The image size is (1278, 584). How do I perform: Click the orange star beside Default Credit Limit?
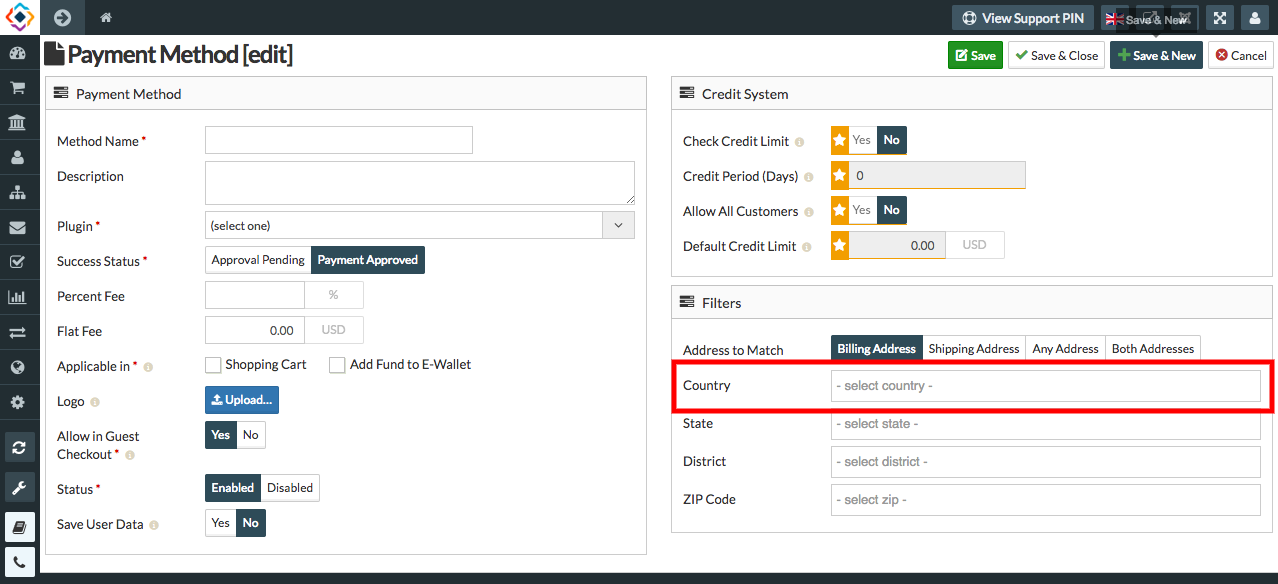[x=840, y=245]
